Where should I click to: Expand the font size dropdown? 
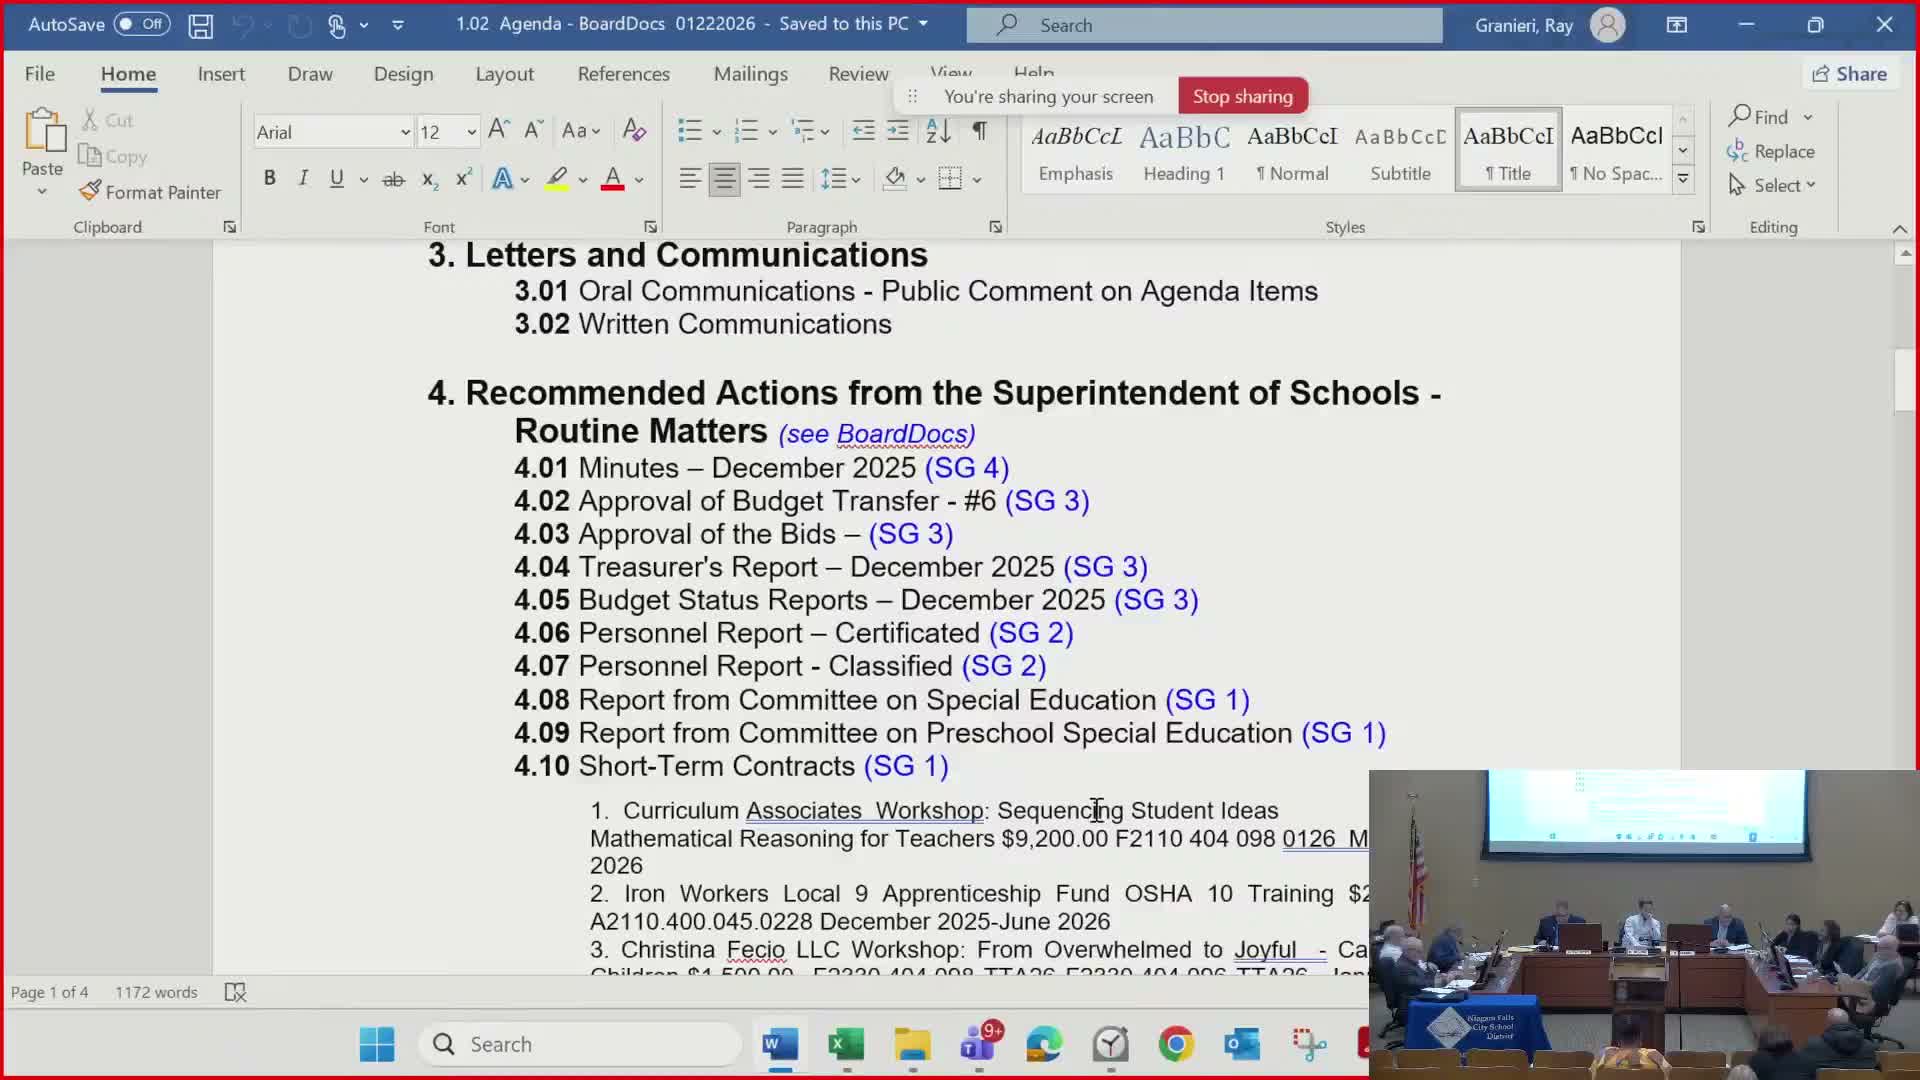471,132
